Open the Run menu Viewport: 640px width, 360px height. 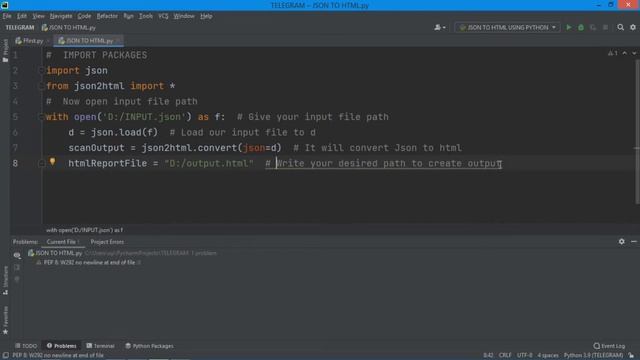click(x=128, y=16)
